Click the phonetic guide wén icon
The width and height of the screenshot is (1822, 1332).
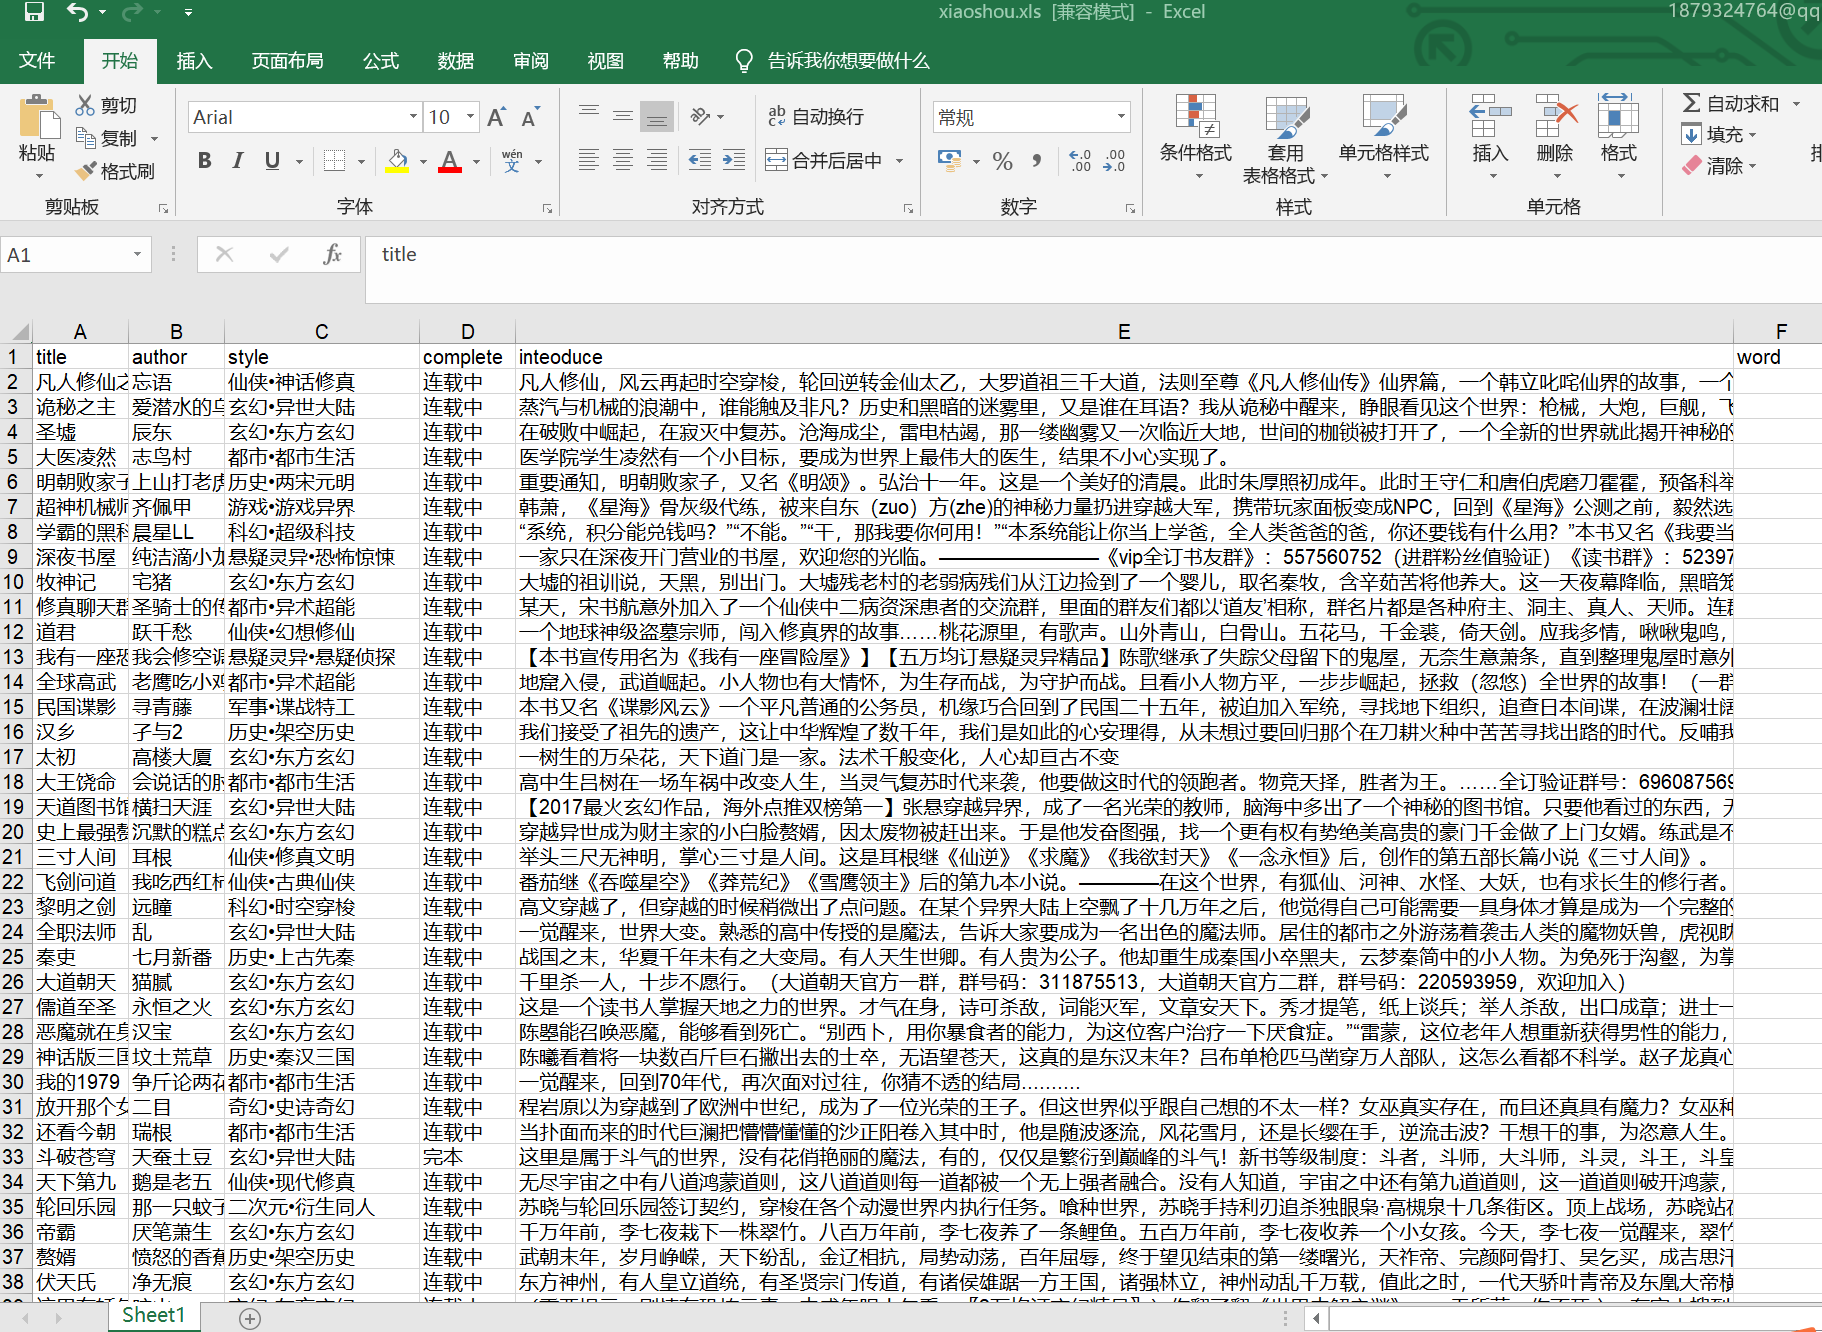tap(512, 160)
